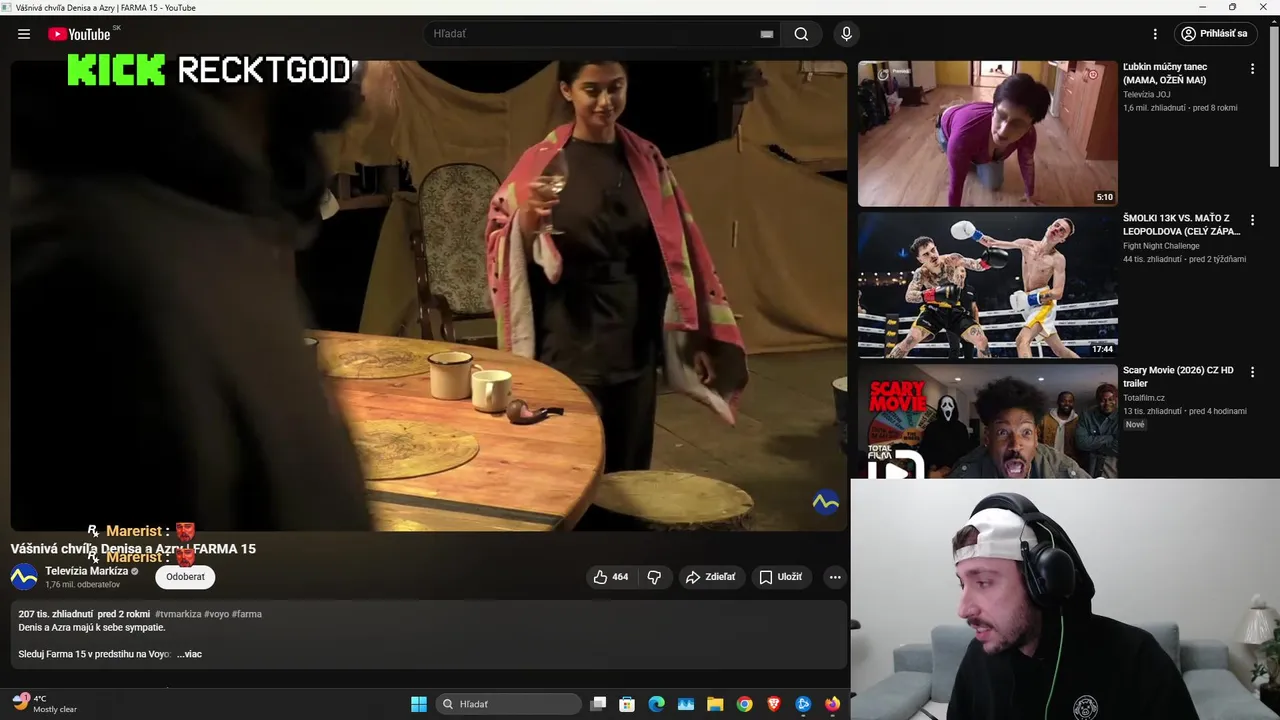Open Microsoft Store from the taskbar
Viewport: 1280px width, 720px height.
(627, 704)
